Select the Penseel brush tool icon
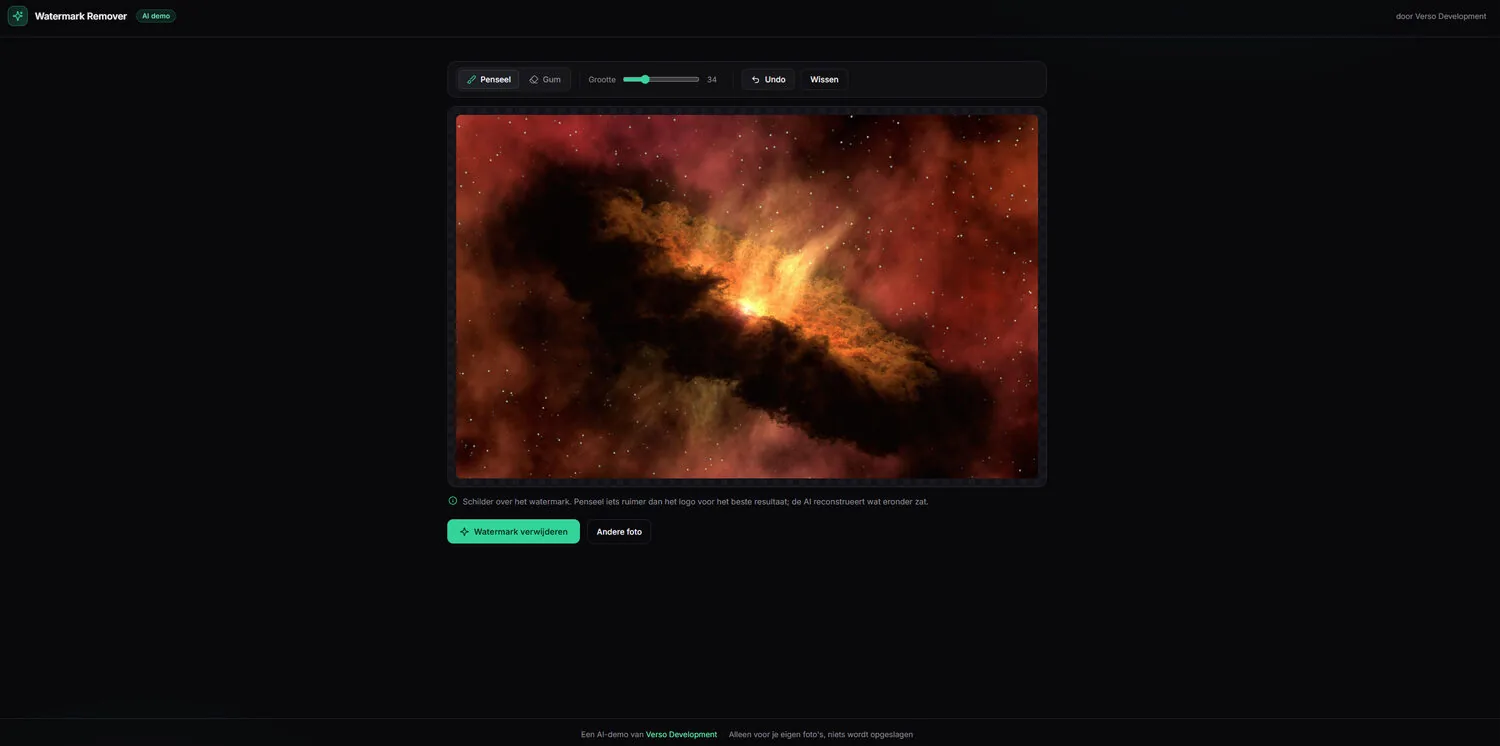The height and width of the screenshot is (746, 1500). click(x=472, y=80)
